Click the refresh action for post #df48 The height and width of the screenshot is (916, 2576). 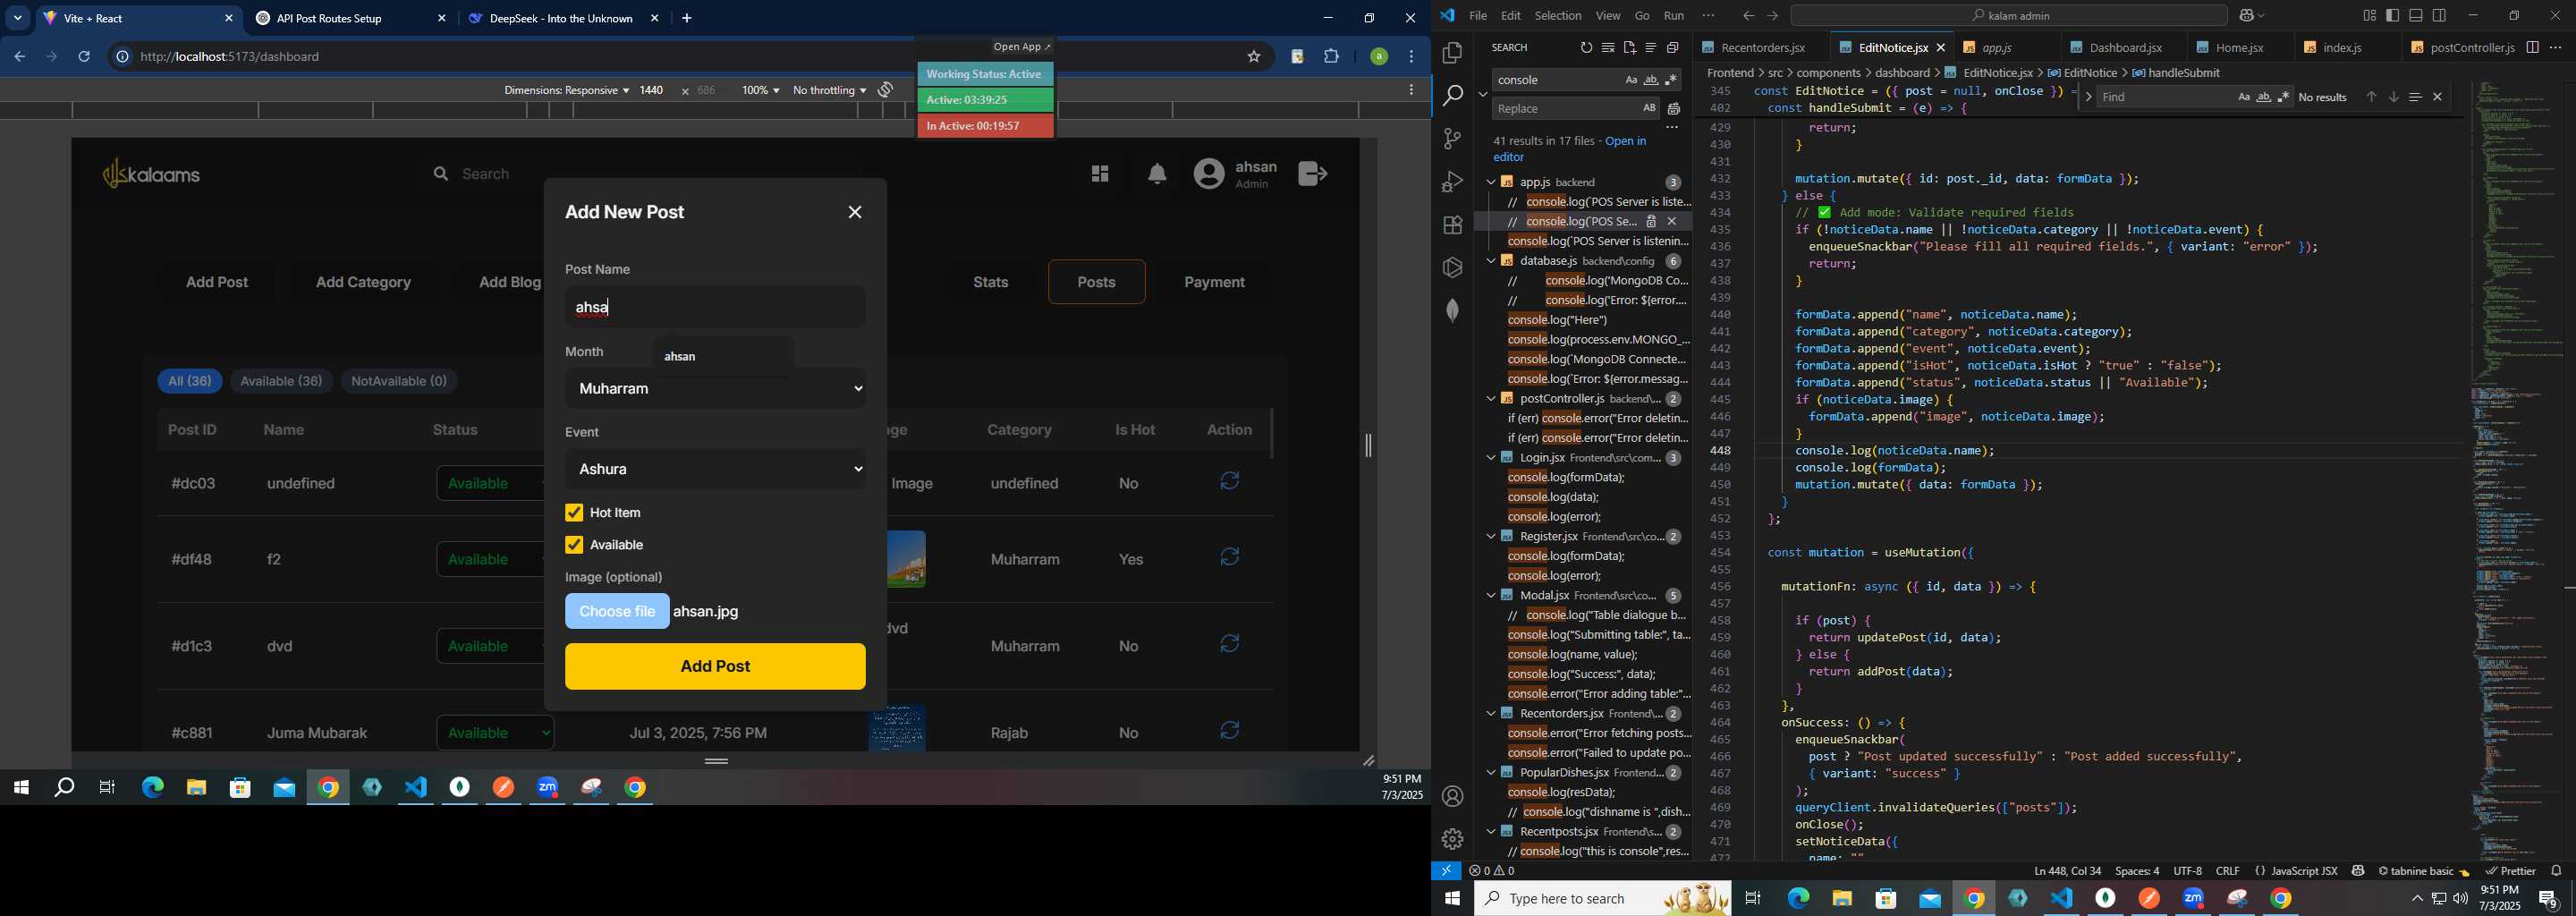click(x=1230, y=558)
